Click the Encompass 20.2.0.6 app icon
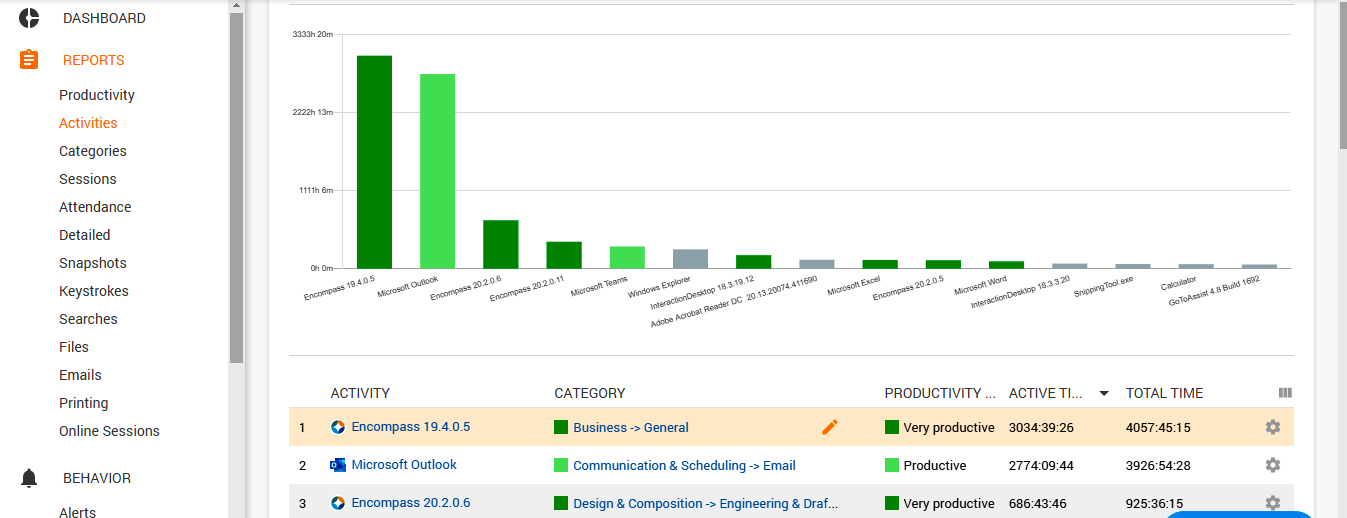The image size is (1347, 518). pos(338,503)
